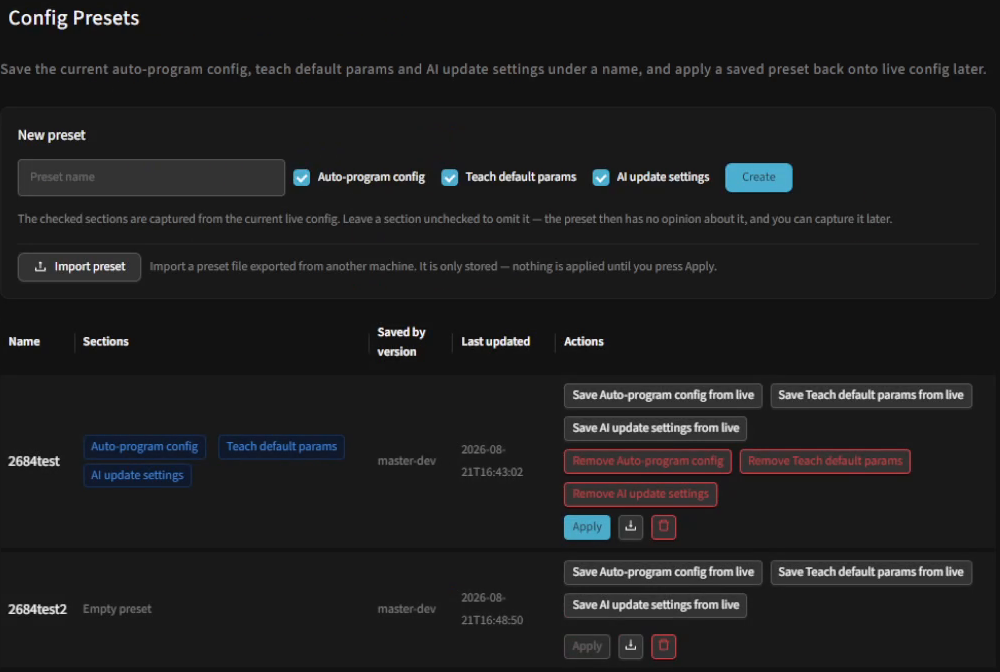Save AI update settings from live for 2684test
Image resolution: width=1000 pixels, height=672 pixels.
pyautogui.click(x=655, y=428)
